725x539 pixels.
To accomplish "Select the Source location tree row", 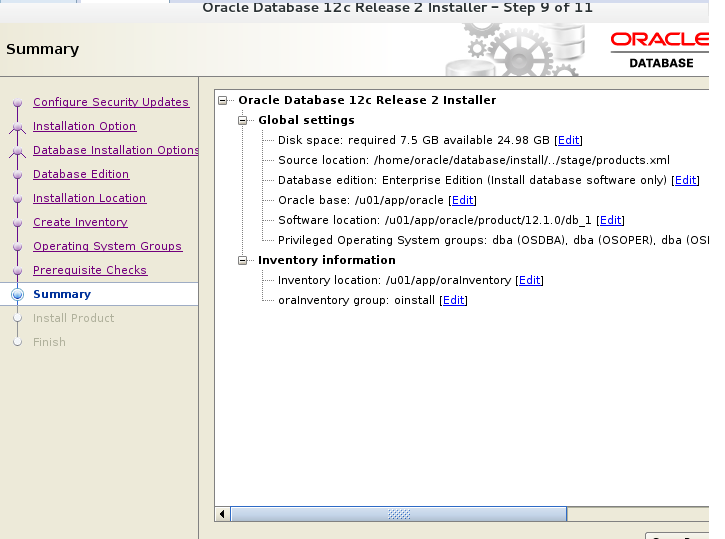I will tap(474, 160).
